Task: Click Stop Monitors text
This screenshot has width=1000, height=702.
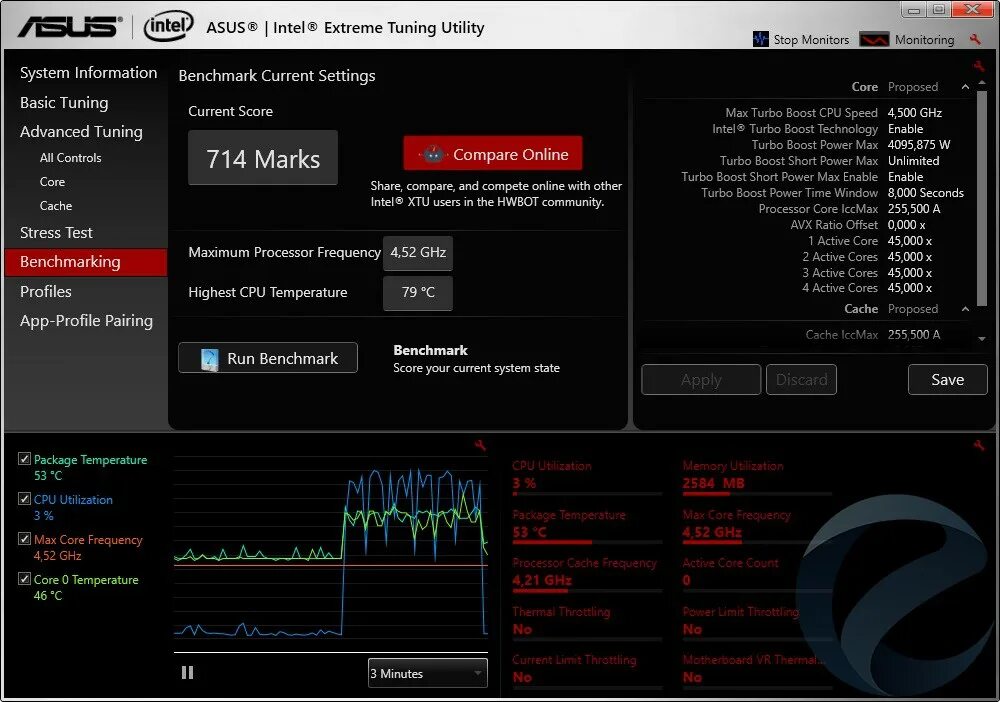Action: tap(811, 40)
